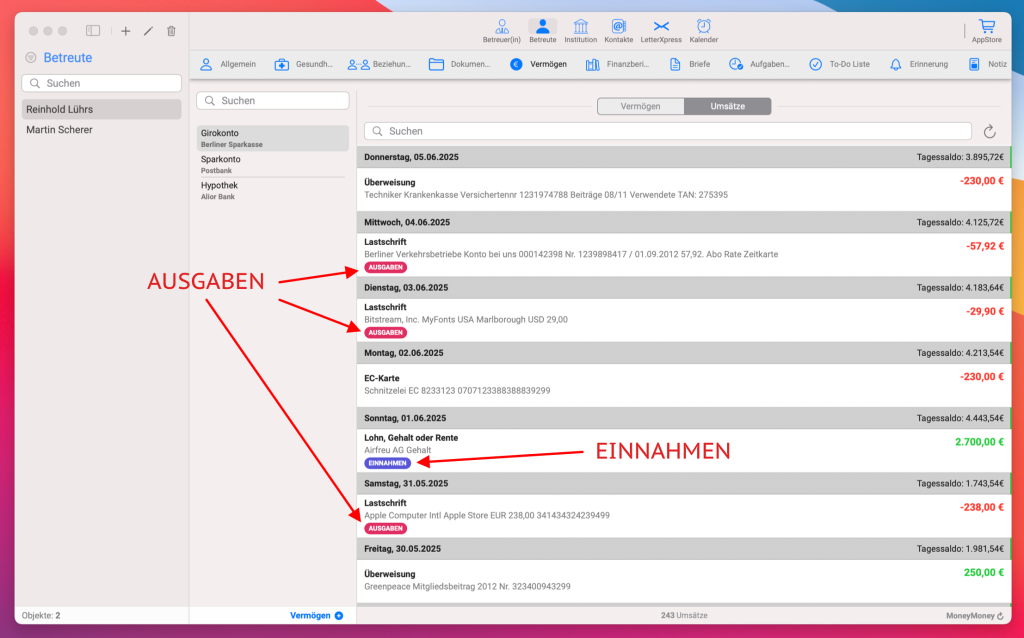Image resolution: width=1024 pixels, height=638 pixels.
Task: Open the Aufgaben section
Action: 760,65
